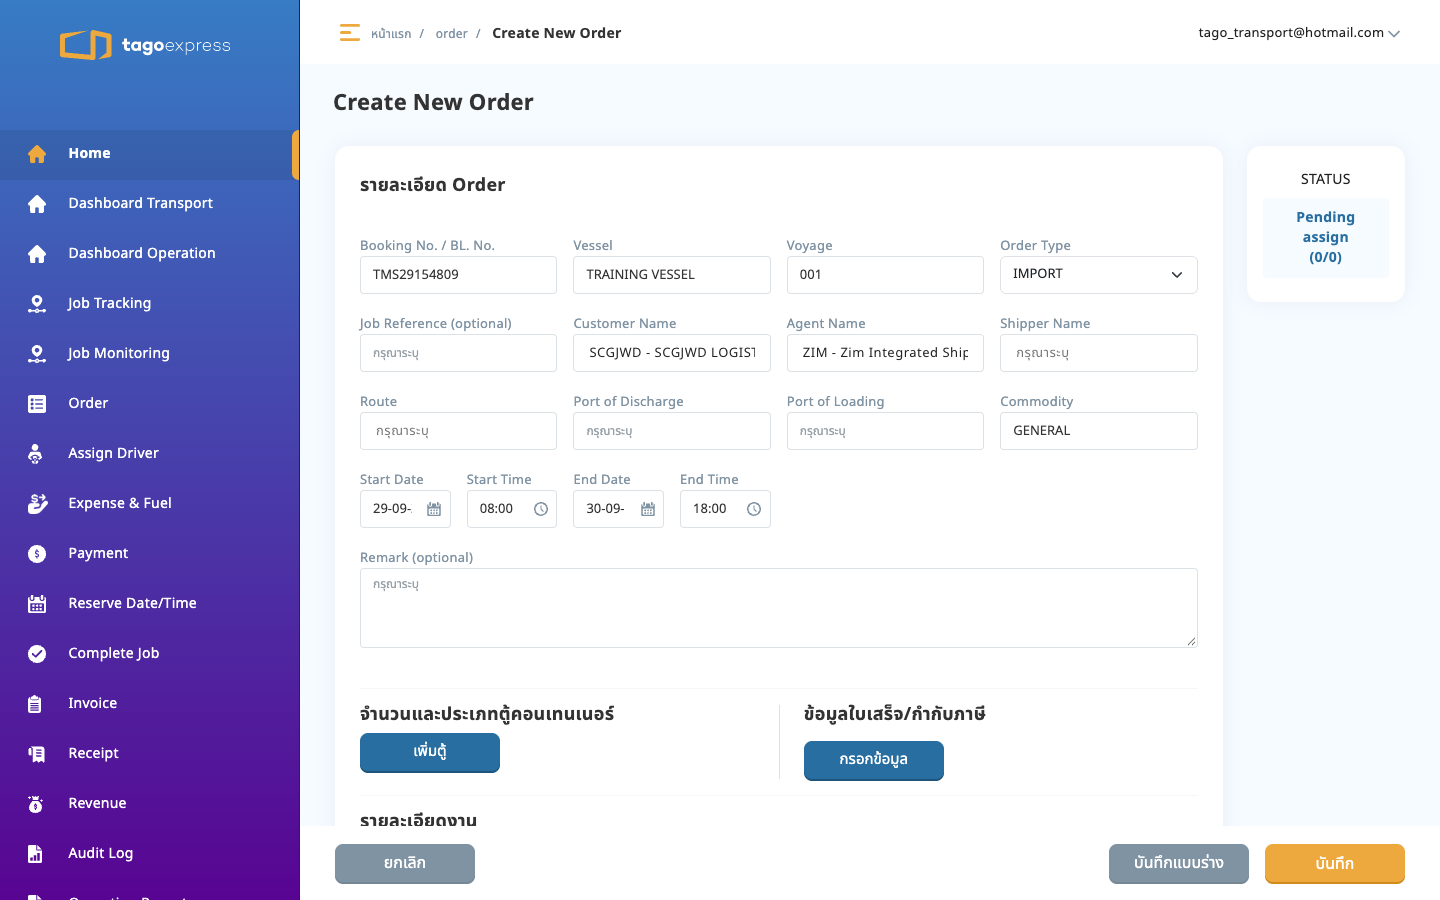Screen dimensions: 1440x900
Task: Click the บันทึกแบบร่าง save draft button
Action: (1179, 863)
